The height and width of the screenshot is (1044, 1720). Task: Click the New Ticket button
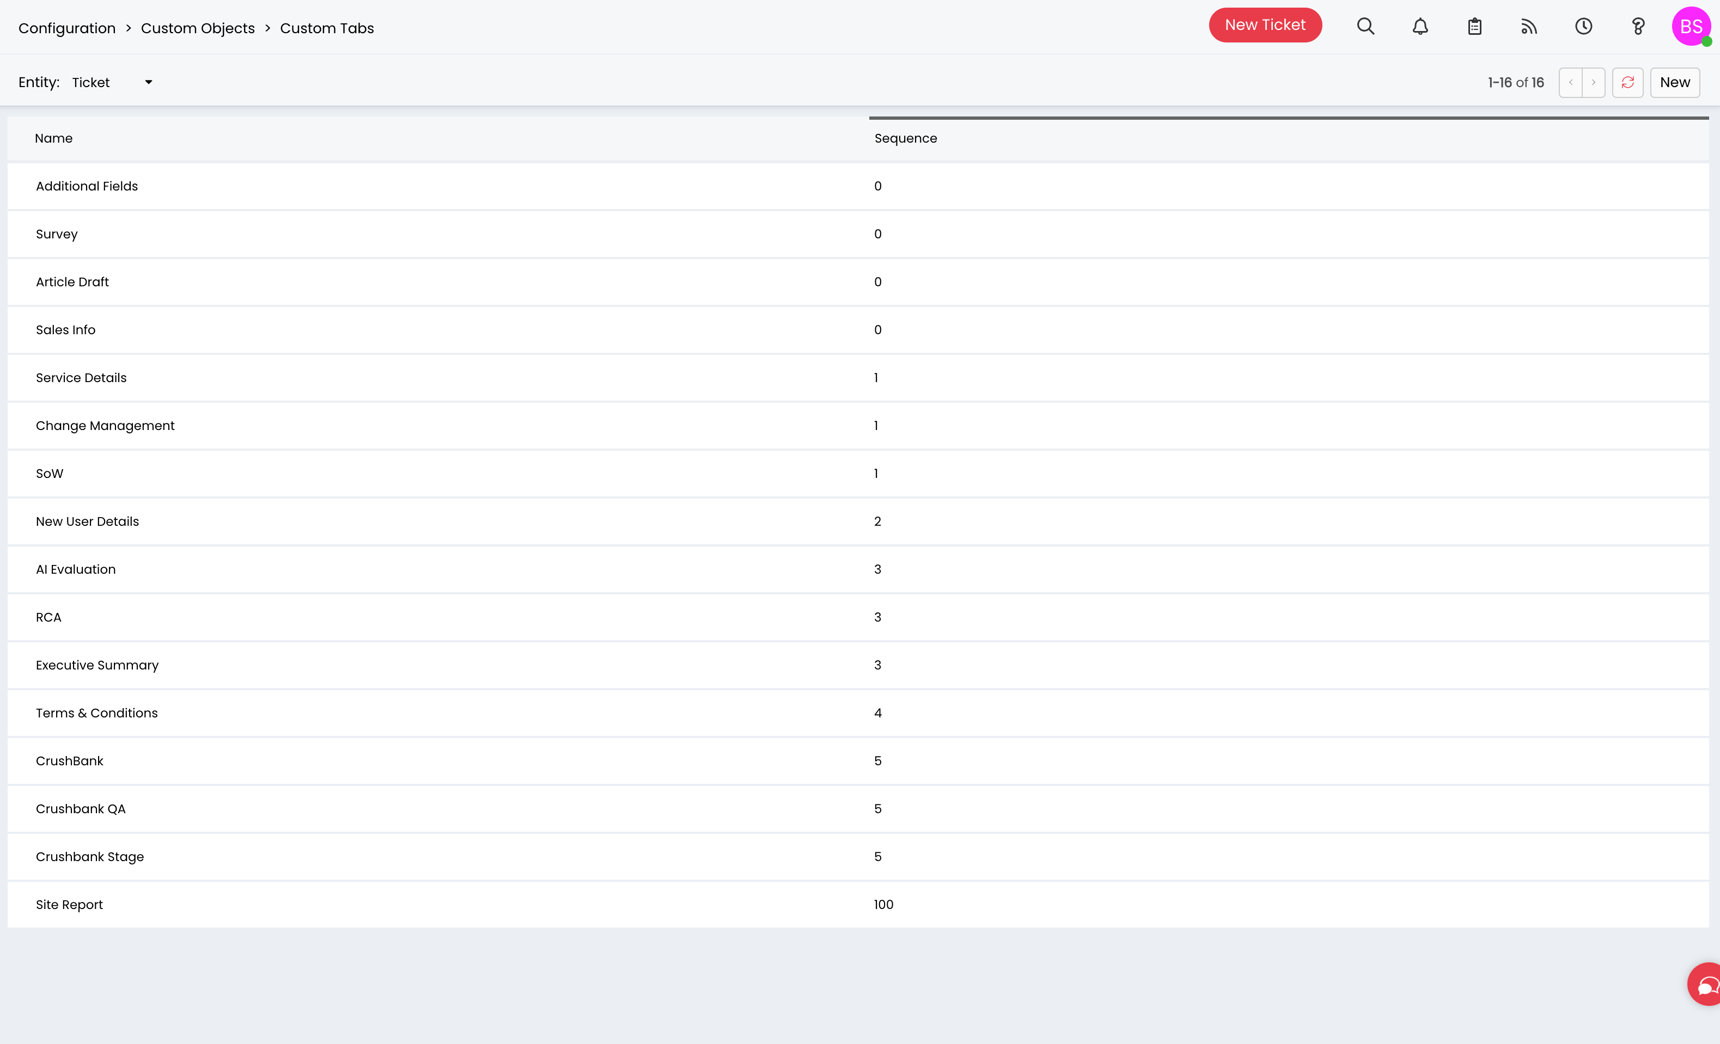click(x=1265, y=25)
